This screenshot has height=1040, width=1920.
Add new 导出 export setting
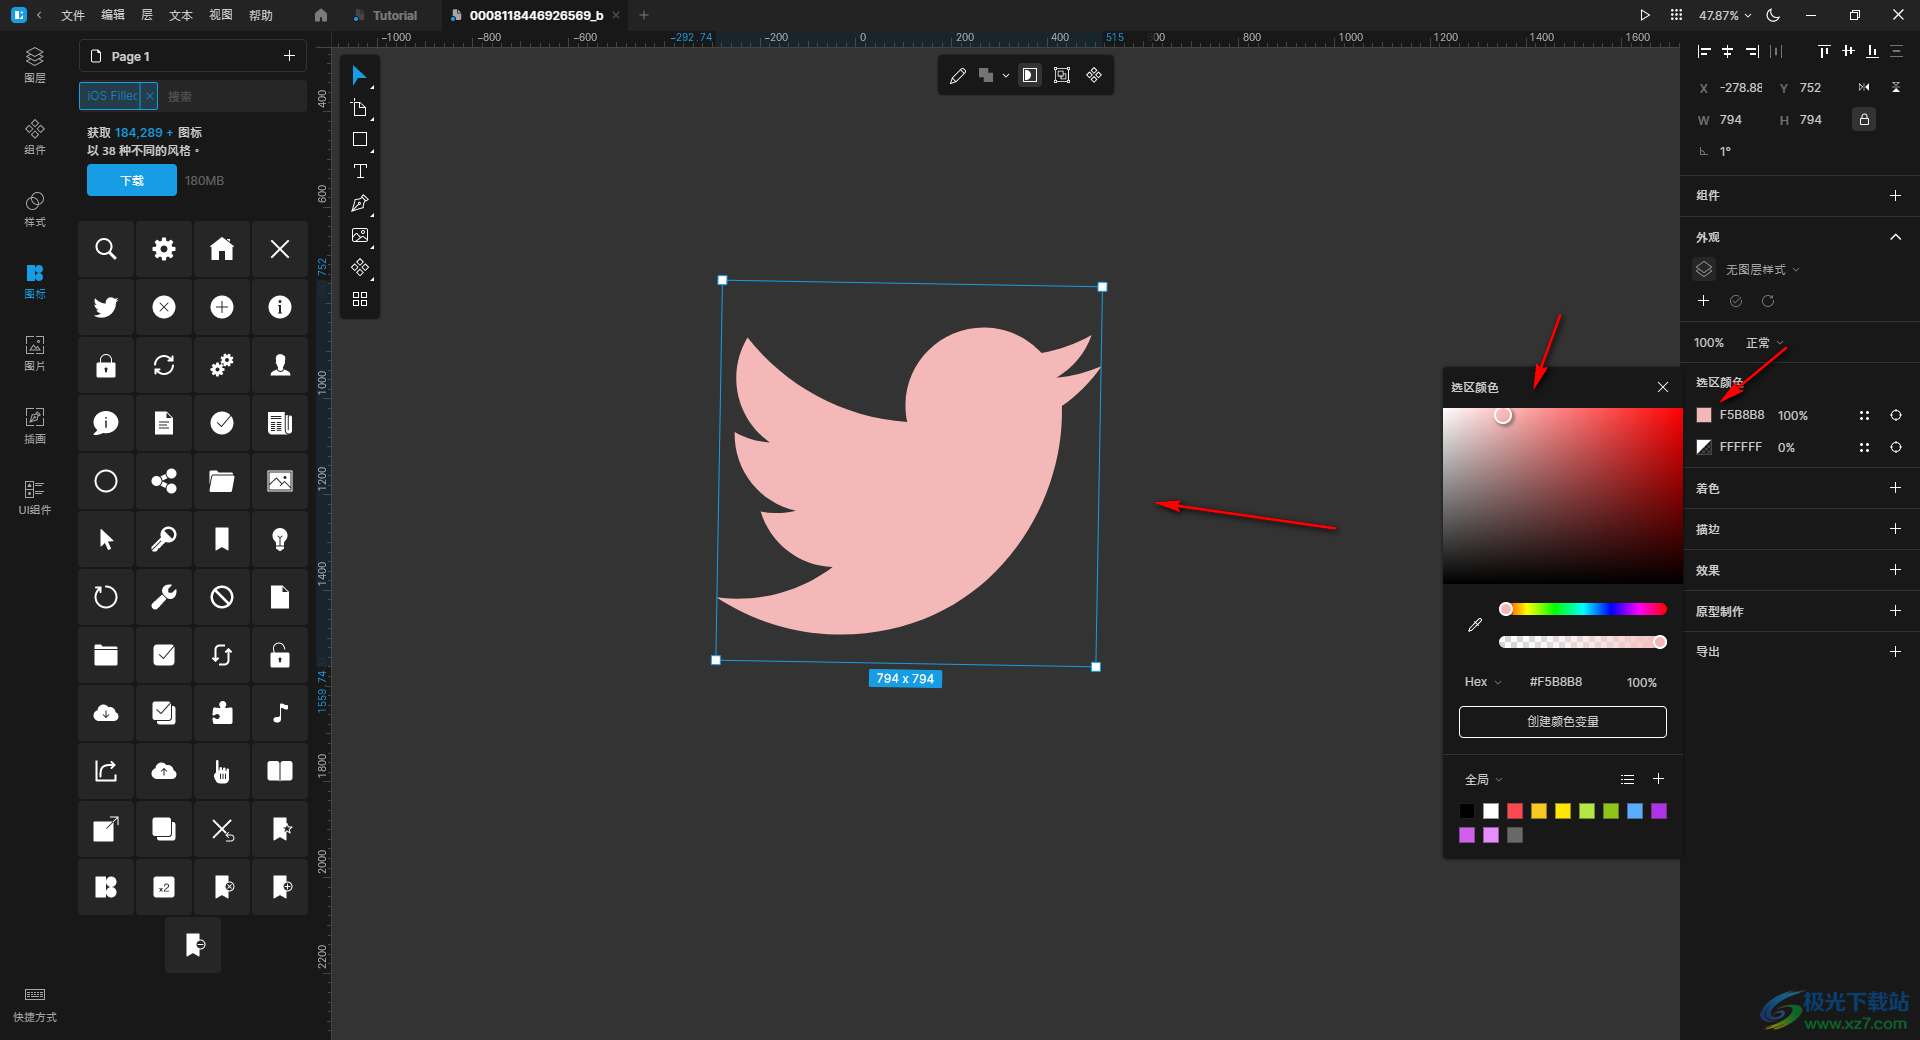click(x=1895, y=652)
